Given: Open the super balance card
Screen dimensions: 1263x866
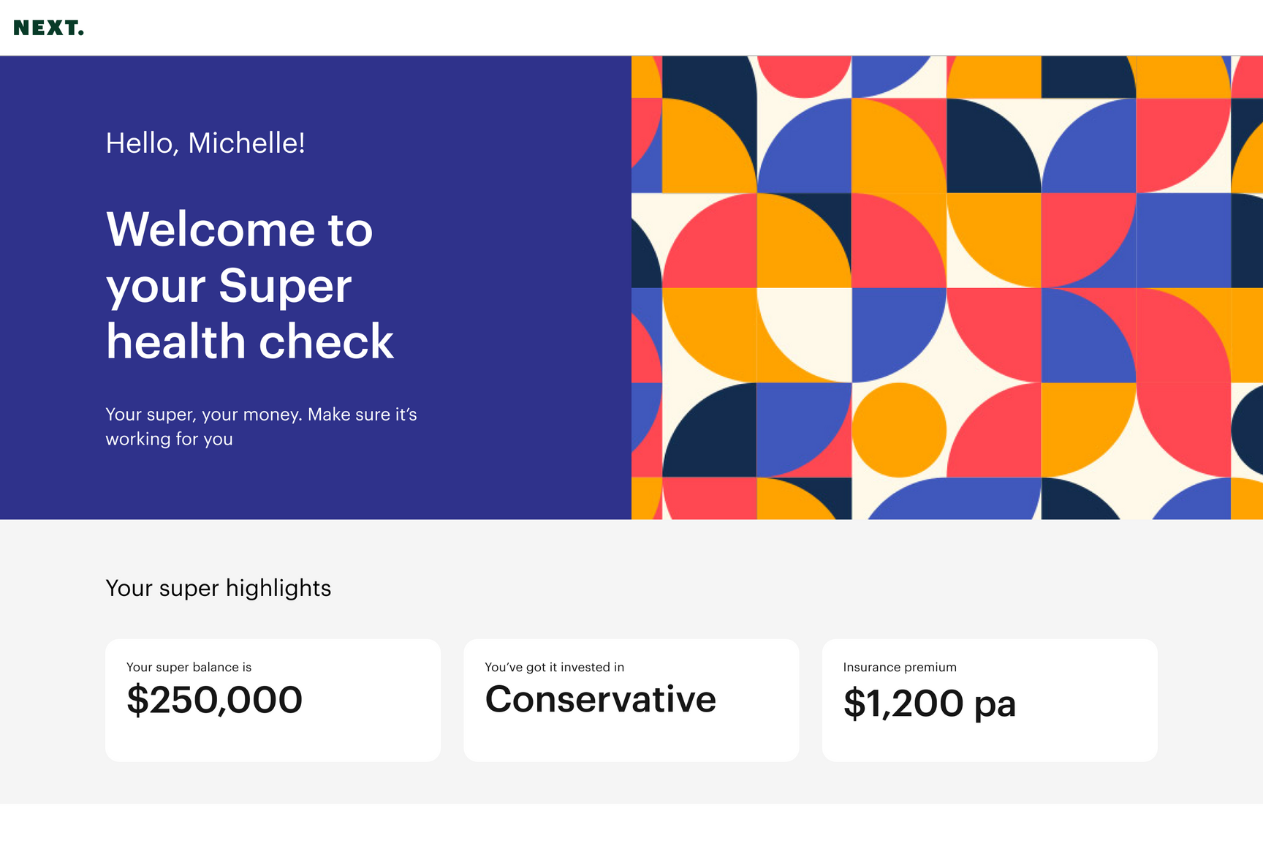Looking at the screenshot, I should [x=273, y=700].
